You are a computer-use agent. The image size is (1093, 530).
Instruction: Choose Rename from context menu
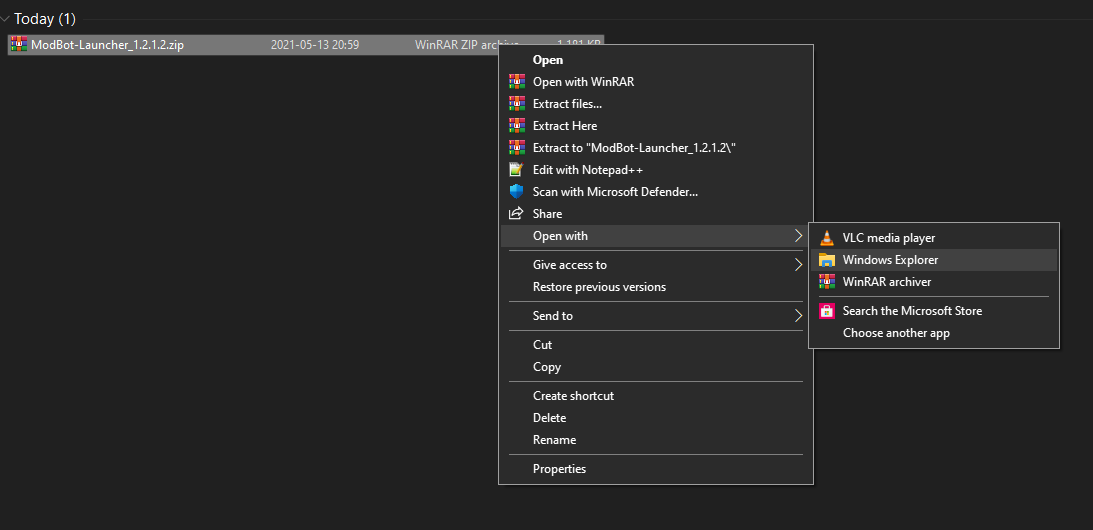tap(656, 439)
